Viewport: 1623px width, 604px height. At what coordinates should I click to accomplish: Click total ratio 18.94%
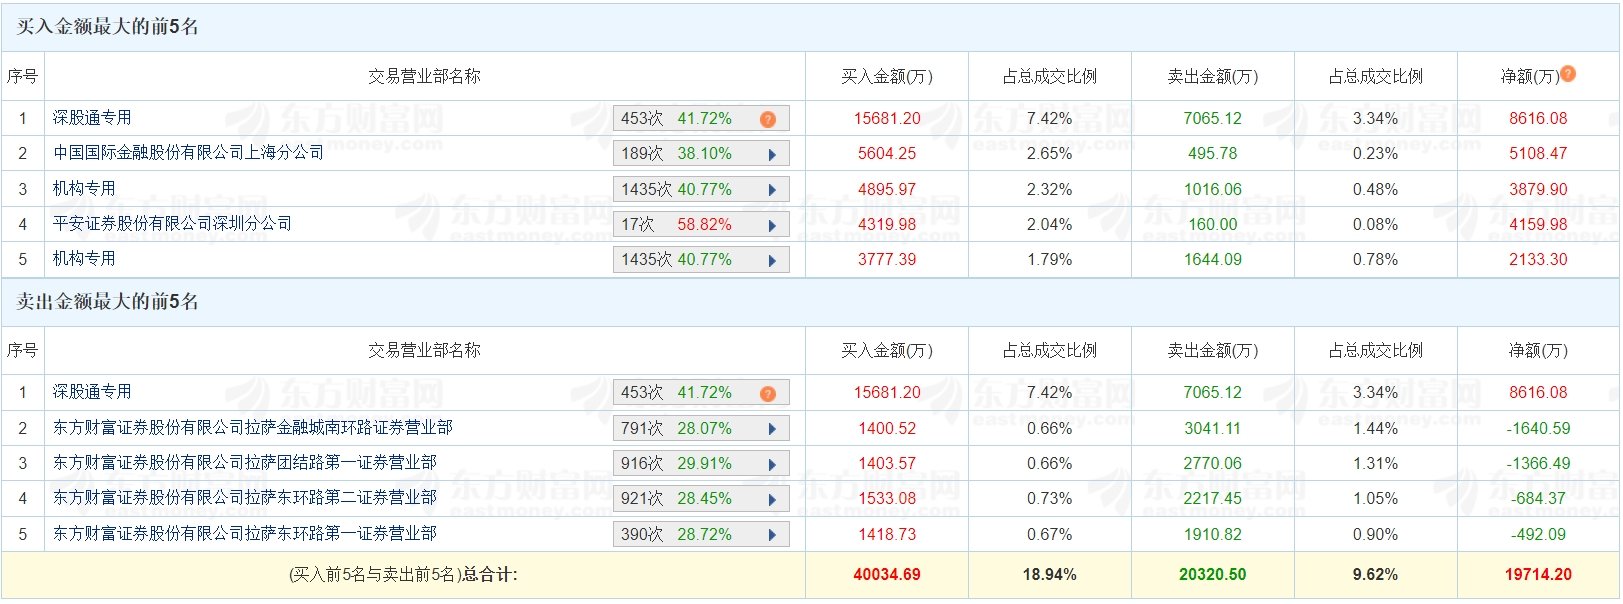click(x=1050, y=575)
